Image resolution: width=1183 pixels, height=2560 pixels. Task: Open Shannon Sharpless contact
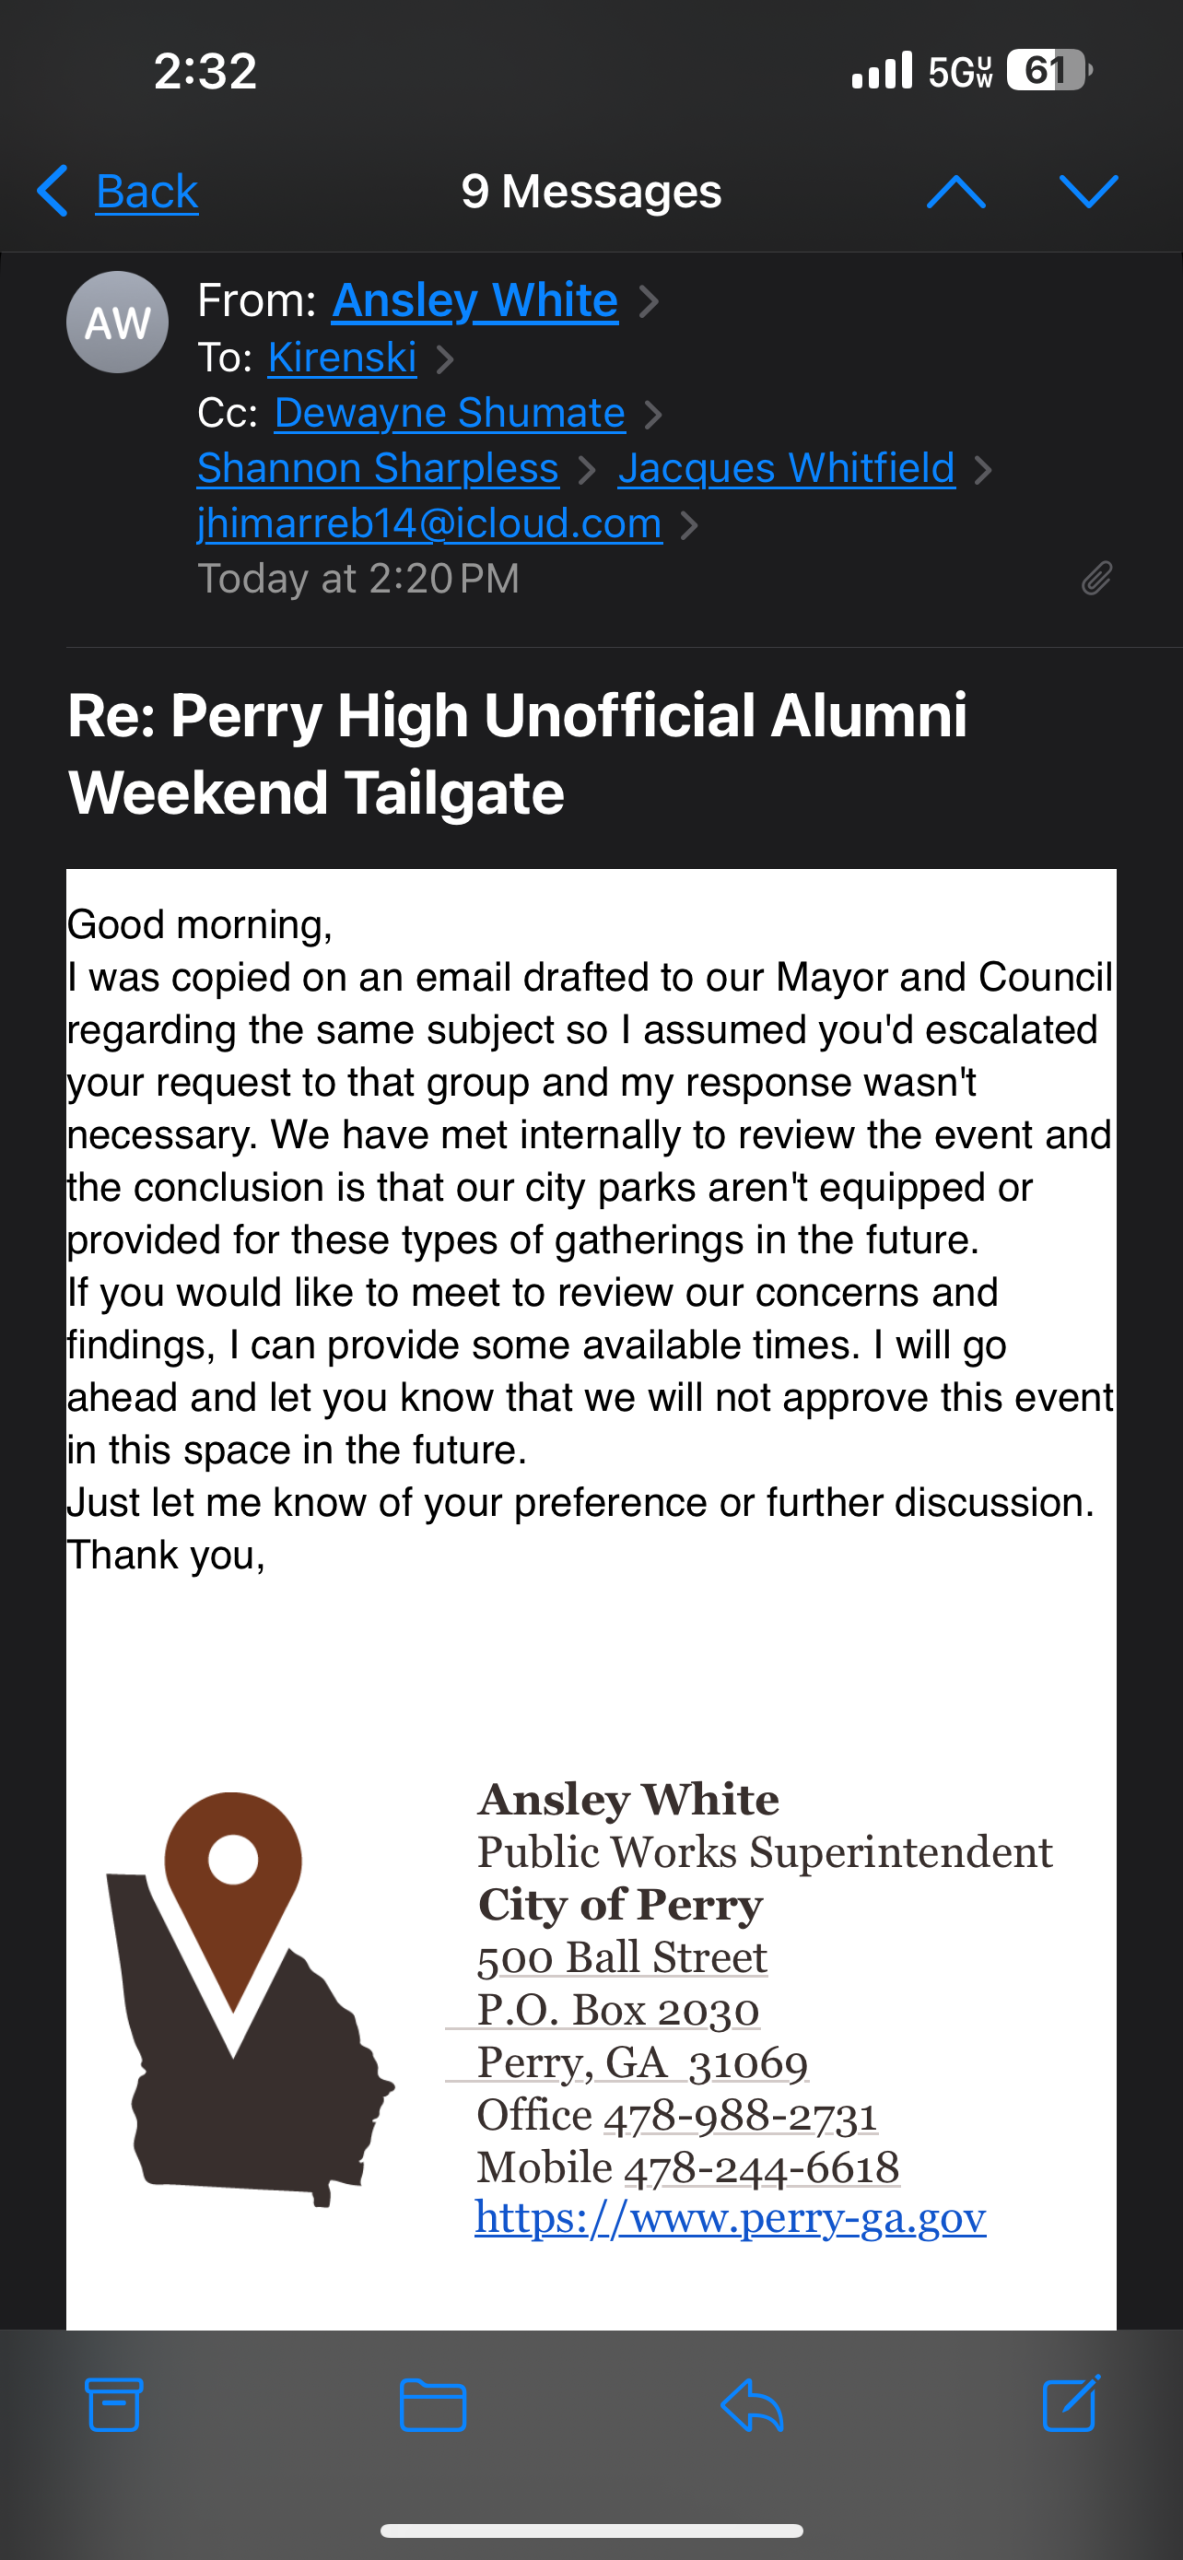click(x=378, y=468)
